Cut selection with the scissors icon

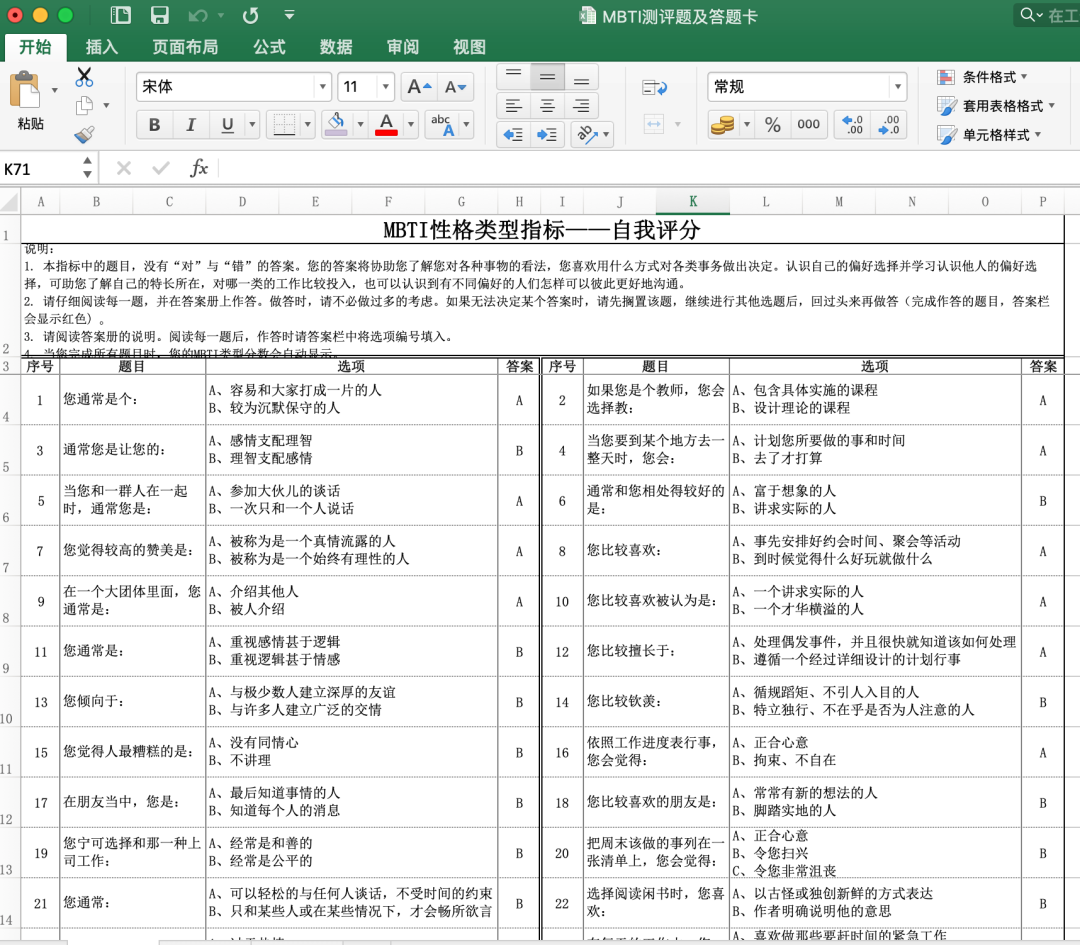[84, 76]
